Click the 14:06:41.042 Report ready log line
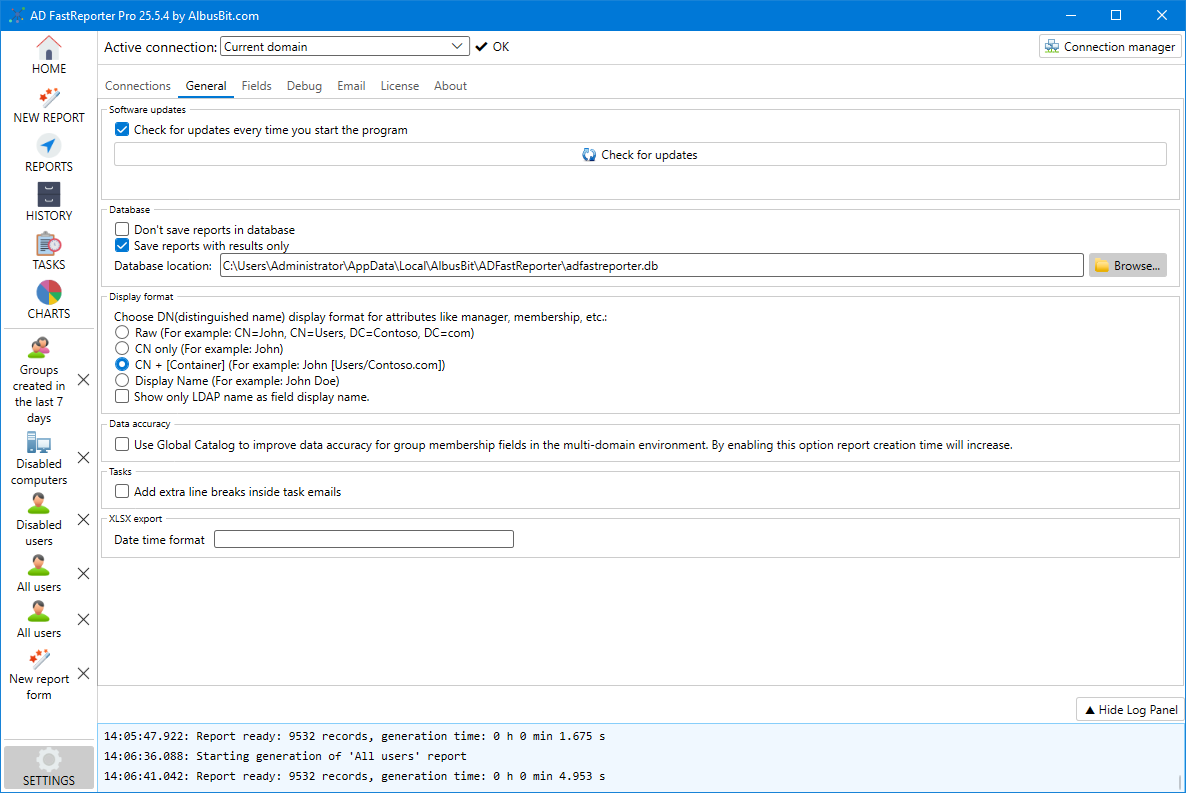 coord(354,776)
